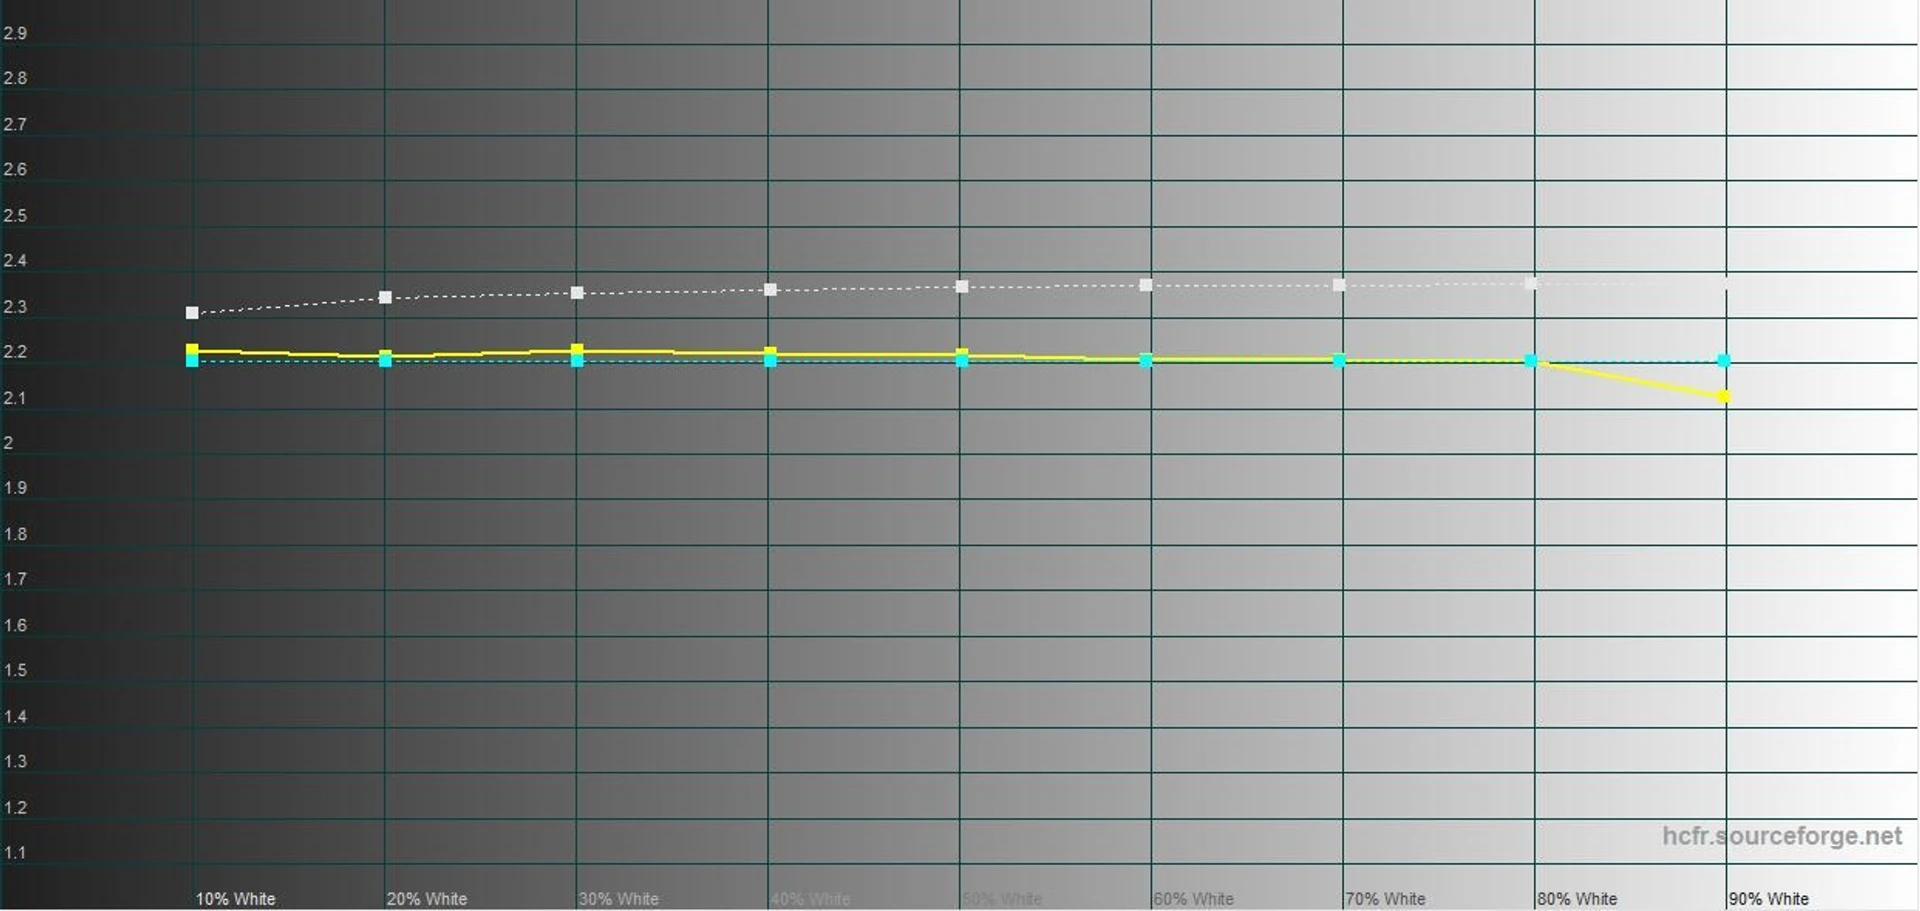Select the 2.9 gamma axis label
This screenshot has height=911, width=1920.
click(x=15, y=33)
